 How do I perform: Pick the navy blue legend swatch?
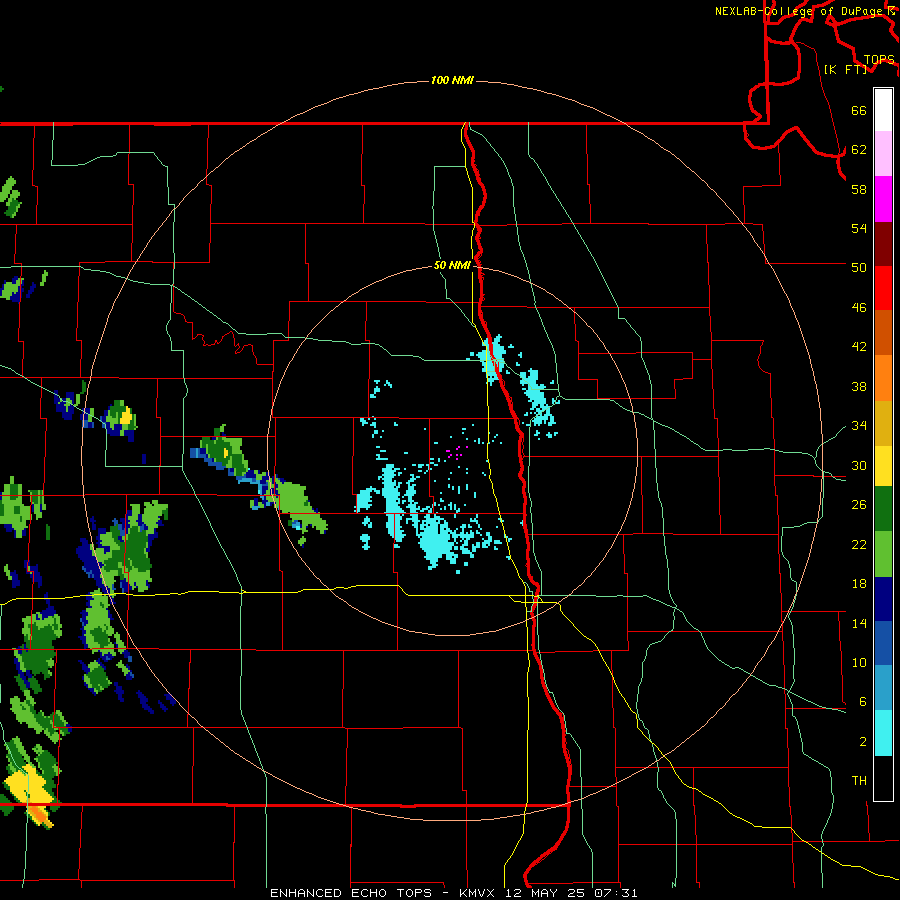(883, 599)
